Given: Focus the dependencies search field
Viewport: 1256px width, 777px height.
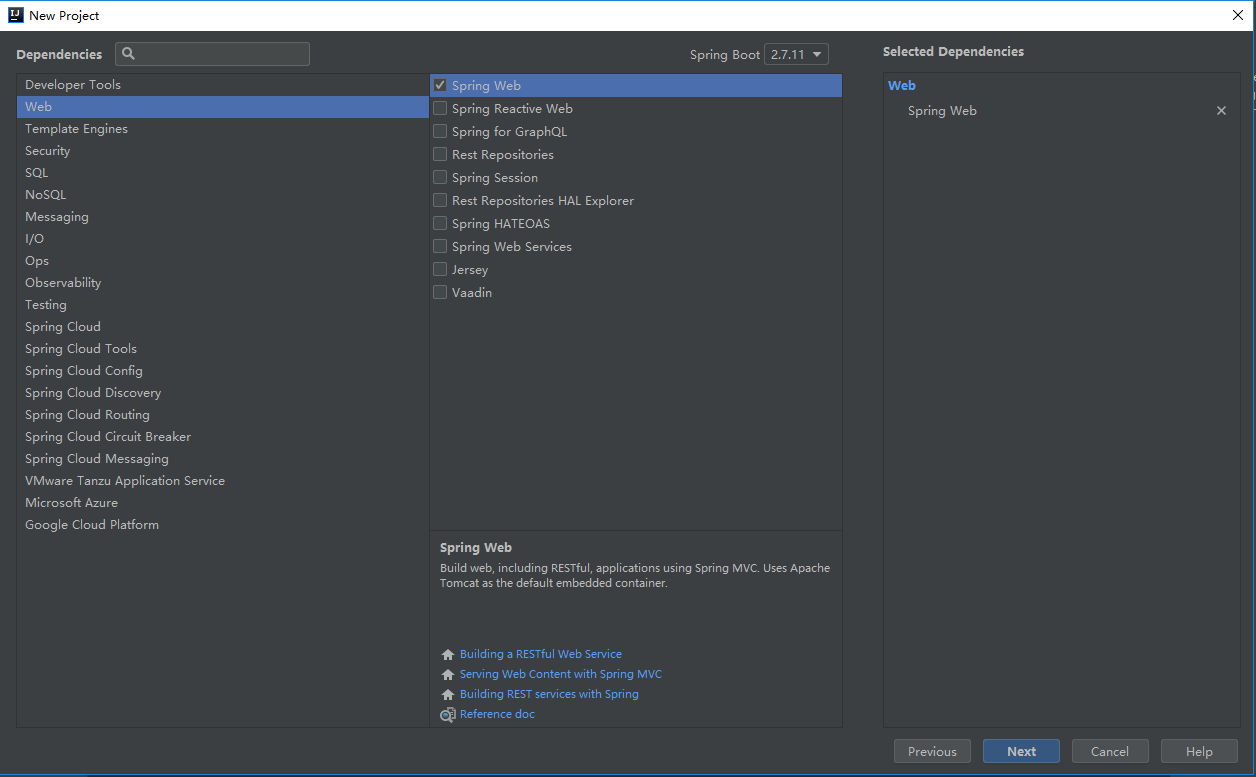Looking at the screenshot, I should (222, 54).
